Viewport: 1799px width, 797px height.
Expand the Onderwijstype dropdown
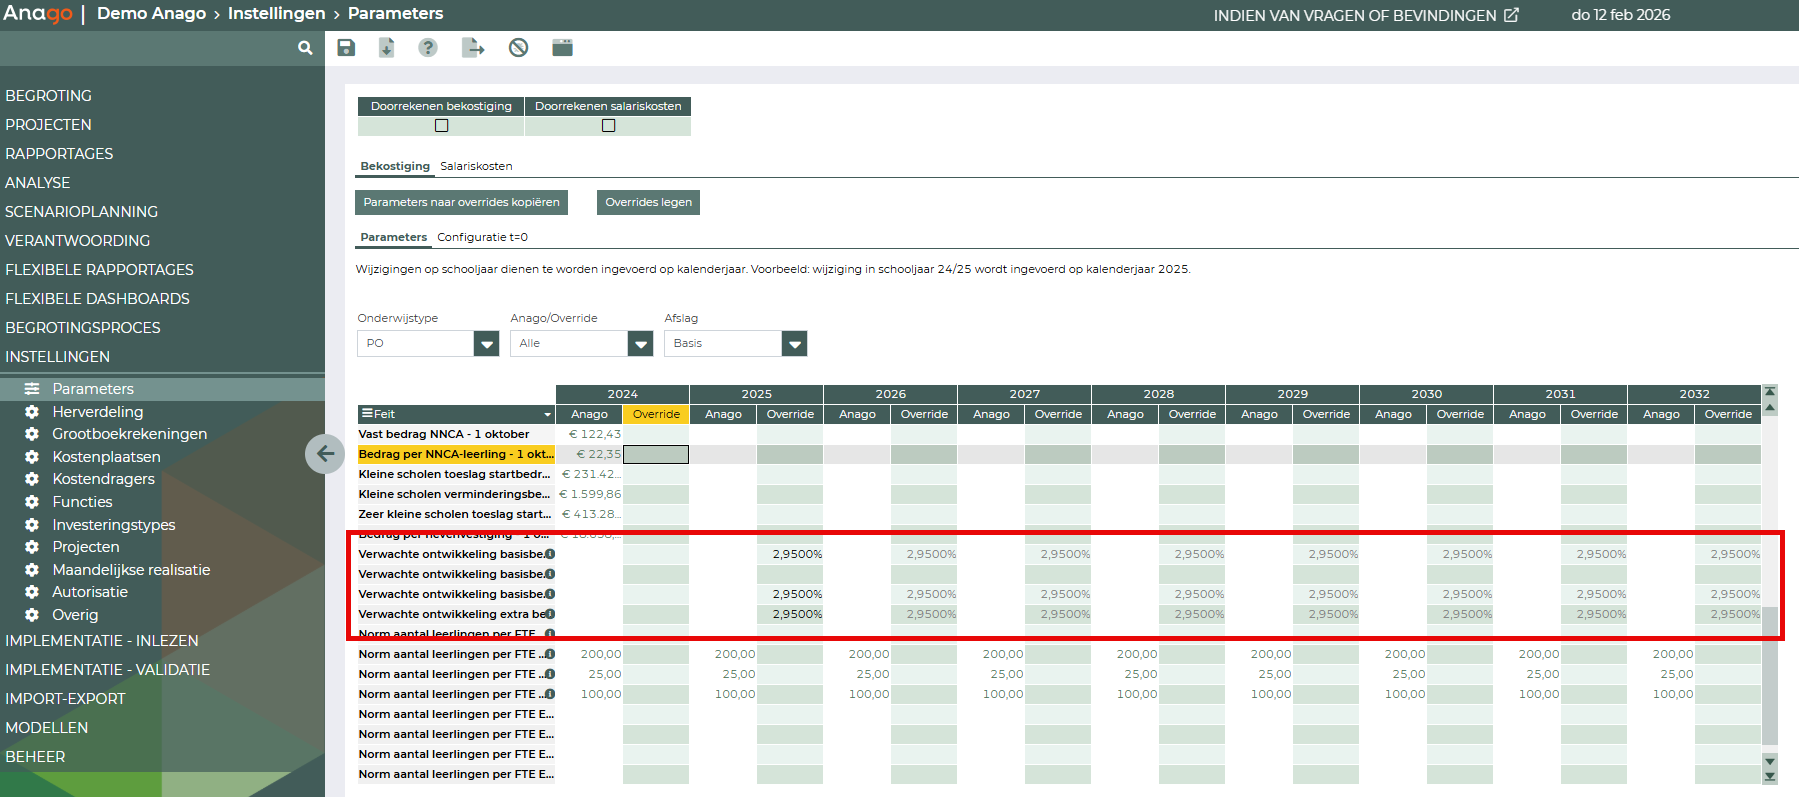[487, 344]
